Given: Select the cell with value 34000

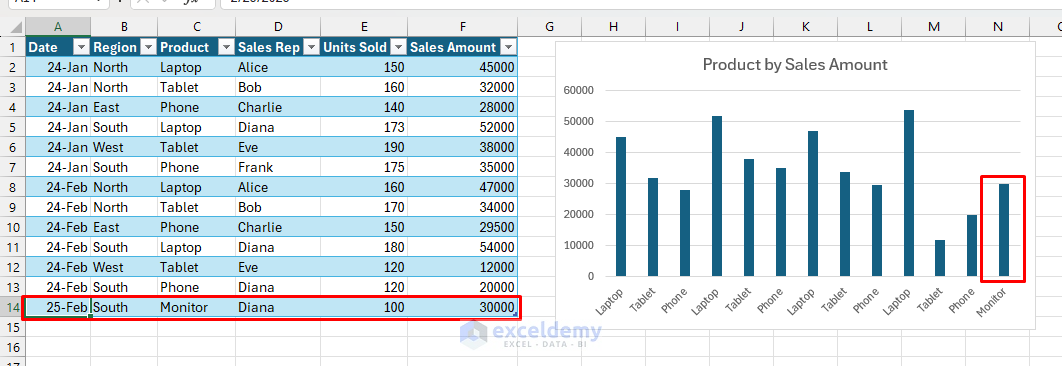Looking at the screenshot, I should tap(463, 207).
